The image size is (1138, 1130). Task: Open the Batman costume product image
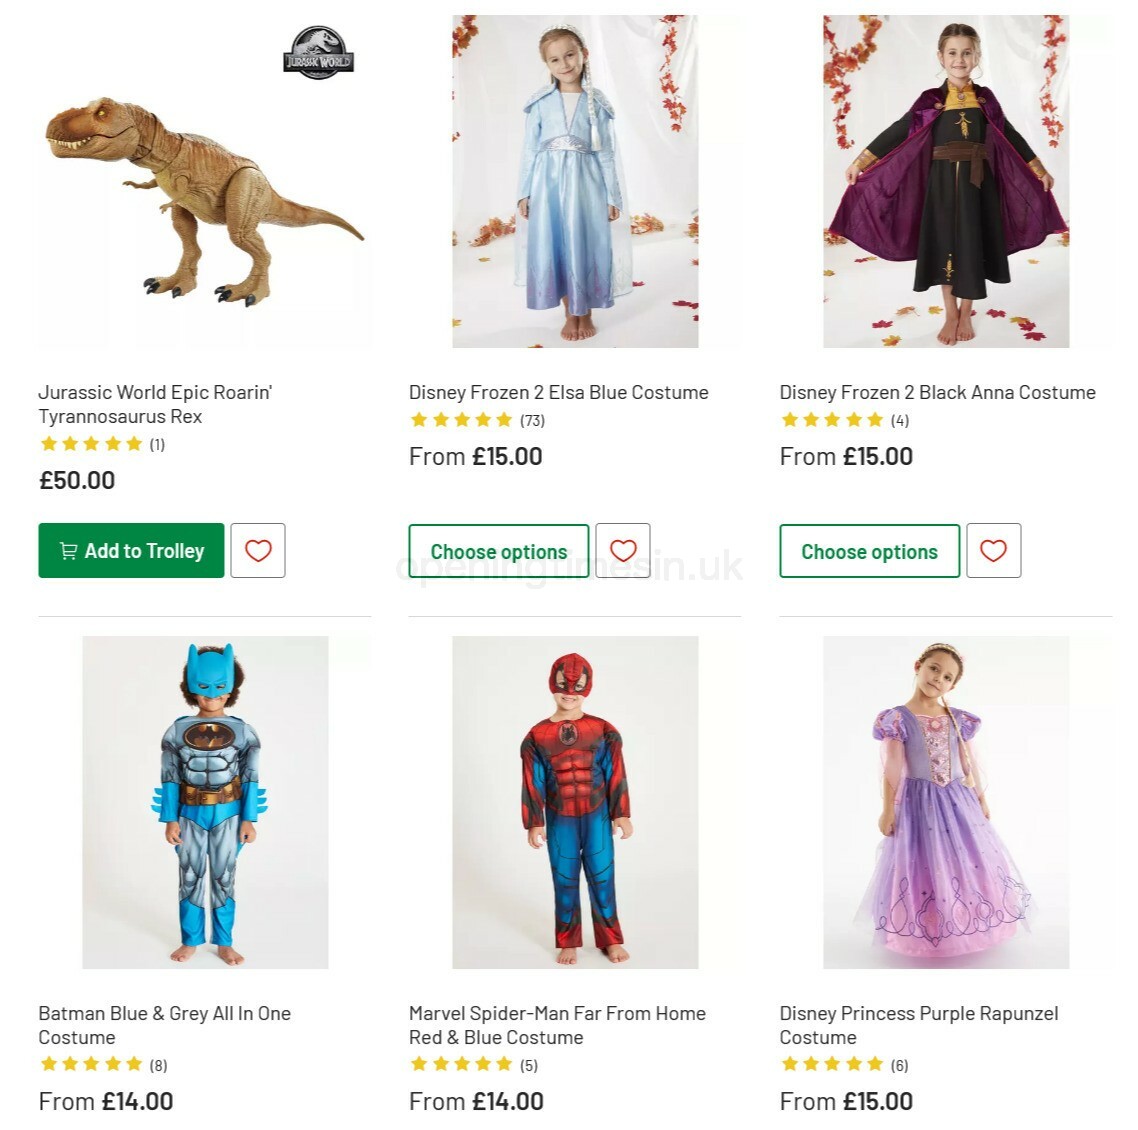pyautogui.click(x=205, y=802)
